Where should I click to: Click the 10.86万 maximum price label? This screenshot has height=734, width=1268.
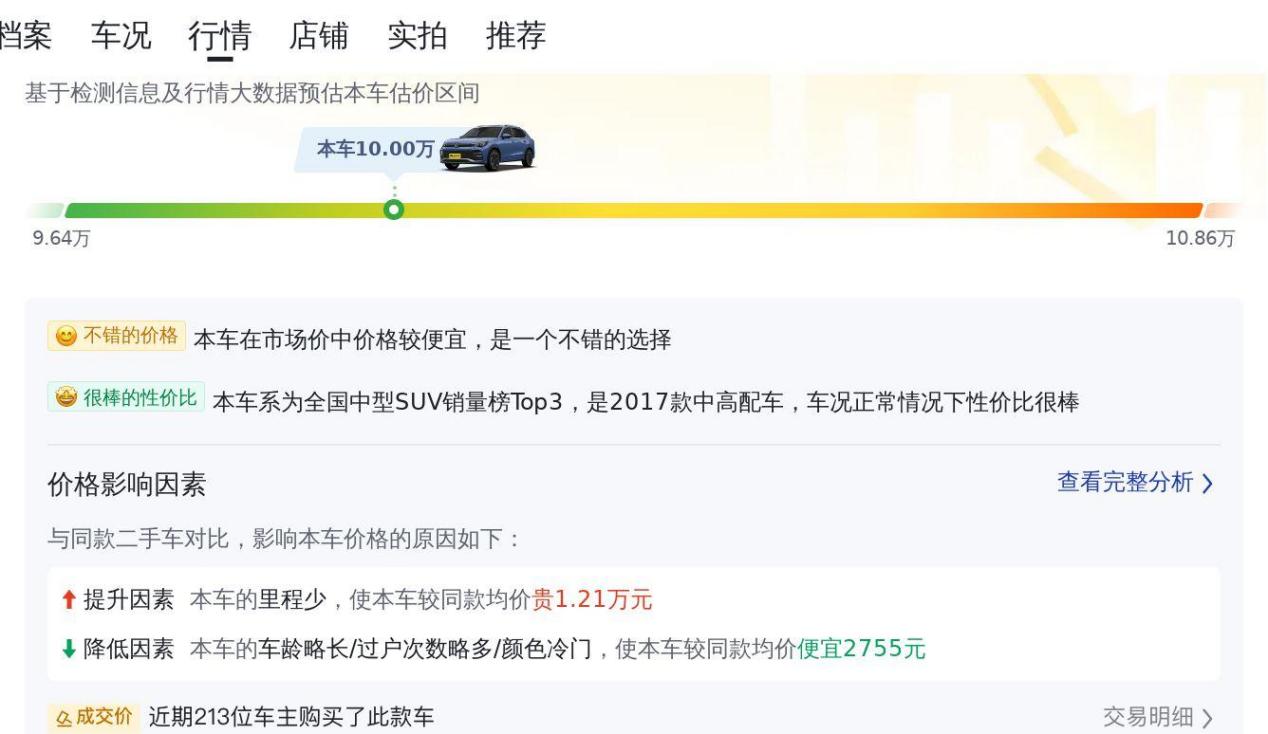[x=1200, y=239]
